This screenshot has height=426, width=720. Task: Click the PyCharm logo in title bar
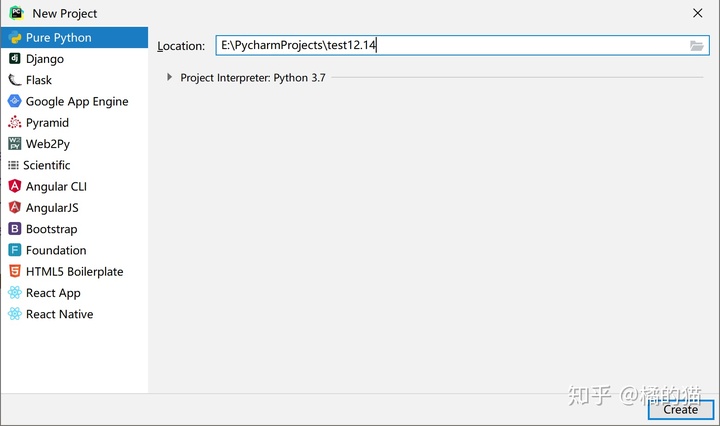[17, 13]
